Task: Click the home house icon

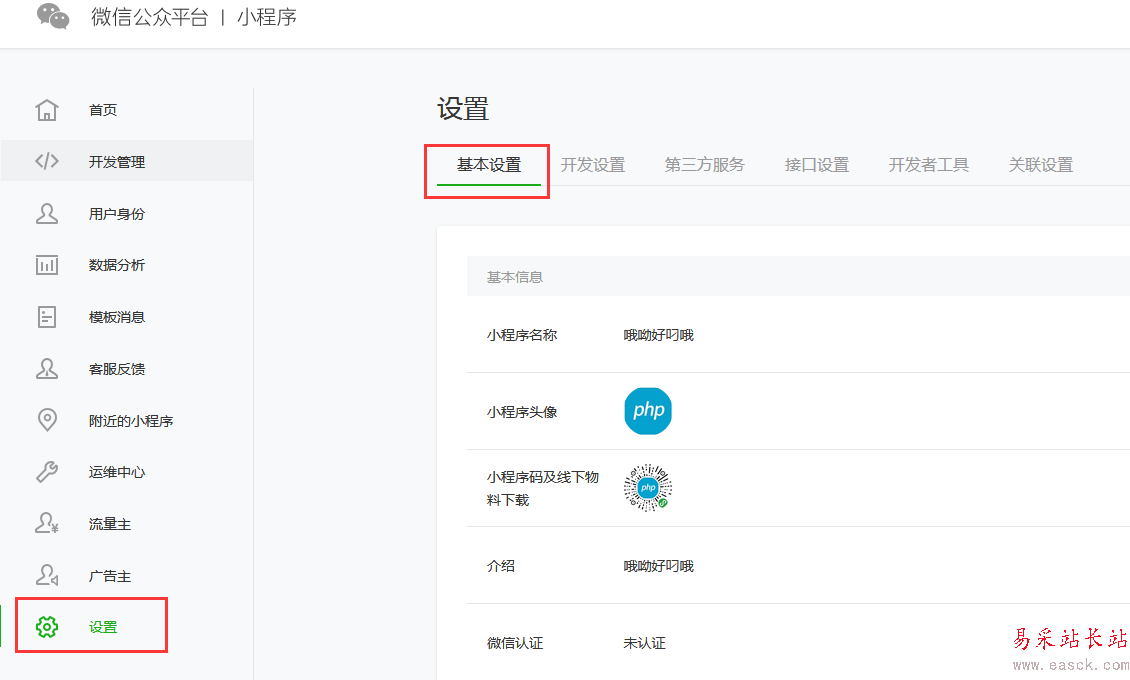Action: 47,110
